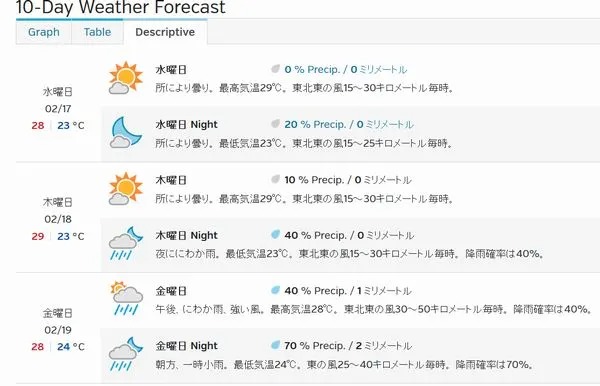Click the night rain shower icon for 木曜日 Night
The width and height of the screenshot is (600, 386).
click(126, 244)
